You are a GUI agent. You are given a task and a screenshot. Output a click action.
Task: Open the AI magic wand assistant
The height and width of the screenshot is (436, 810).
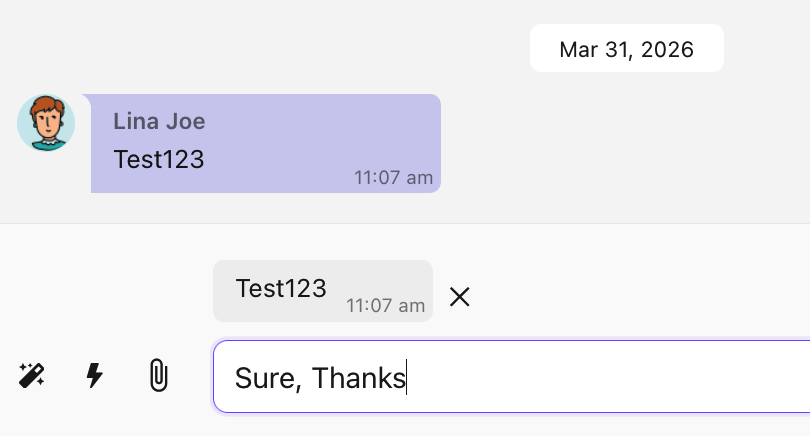(x=31, y=376)
